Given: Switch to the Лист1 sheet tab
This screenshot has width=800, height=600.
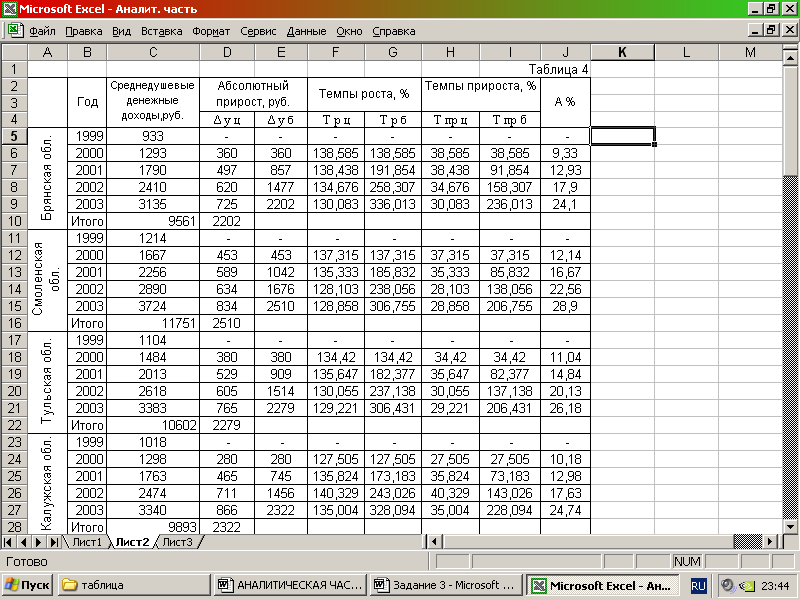Looking at the screenshot, I should tap(87, 542).
